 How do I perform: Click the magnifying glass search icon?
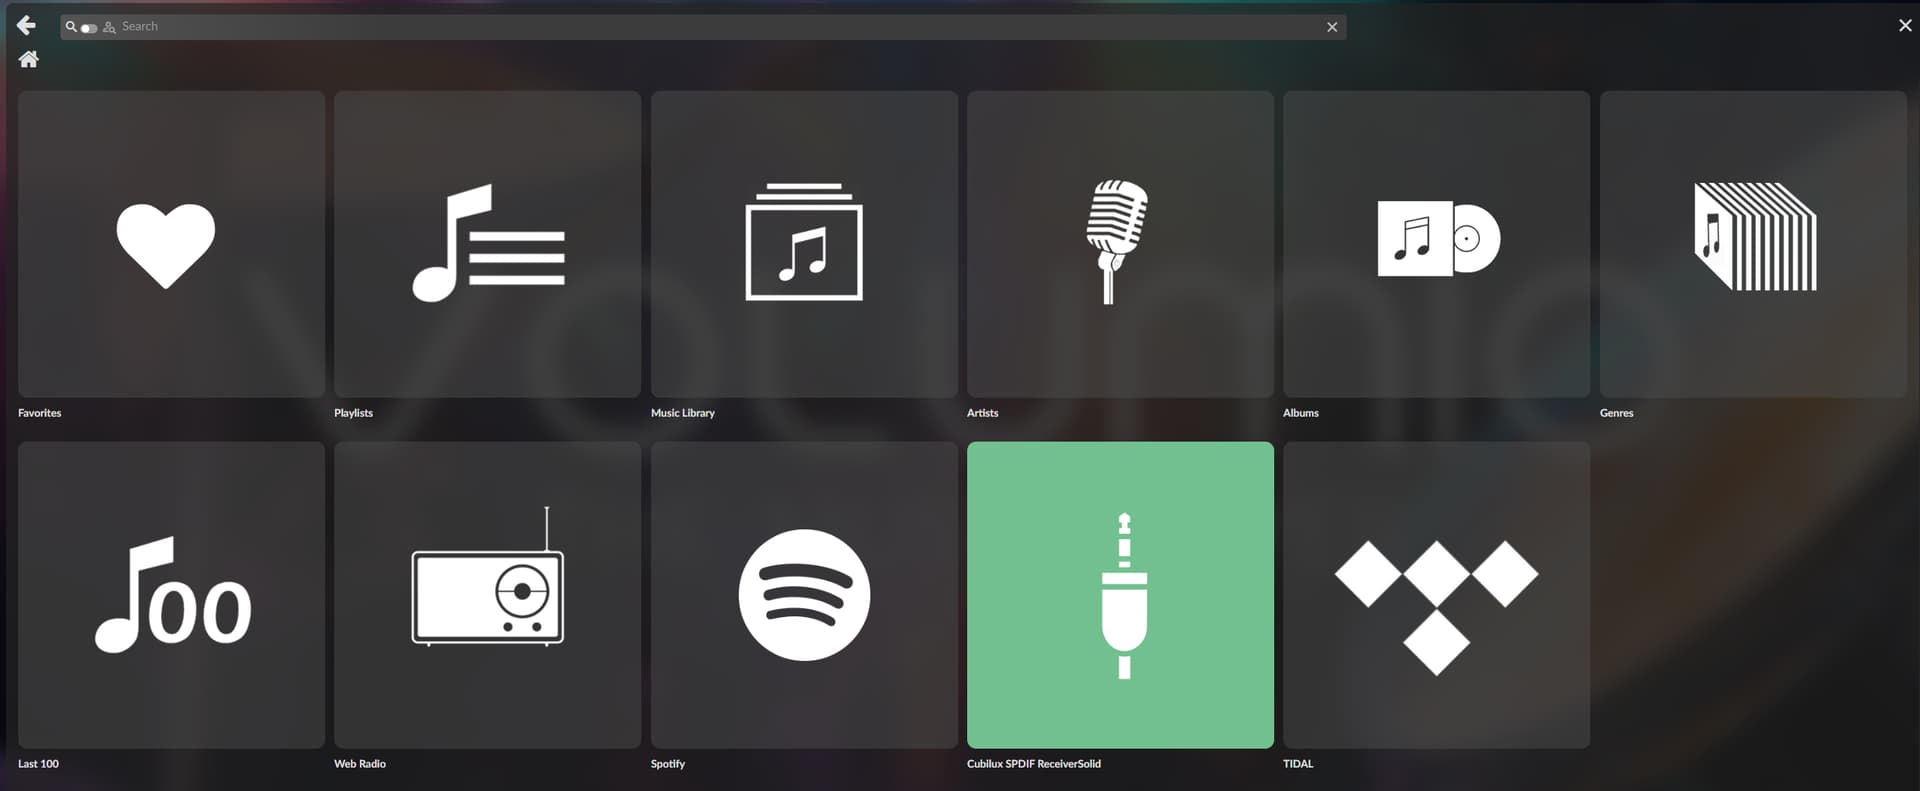point(71,27)
